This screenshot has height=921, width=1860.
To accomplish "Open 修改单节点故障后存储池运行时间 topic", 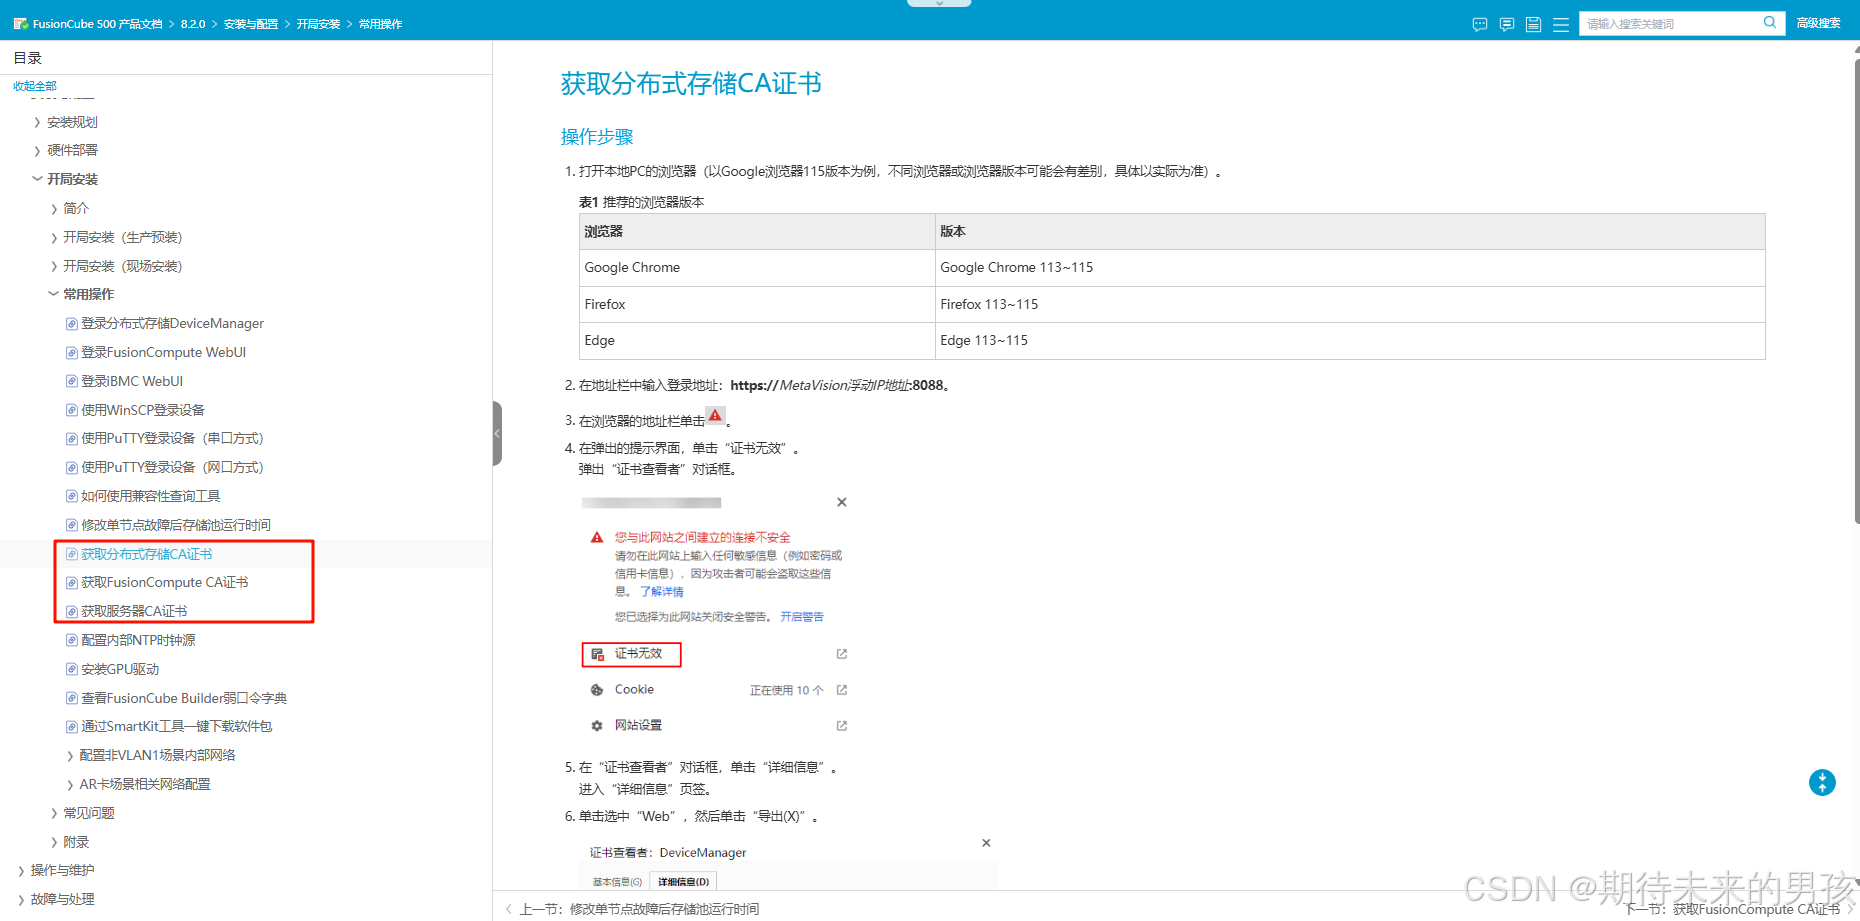I will (176, 525).
